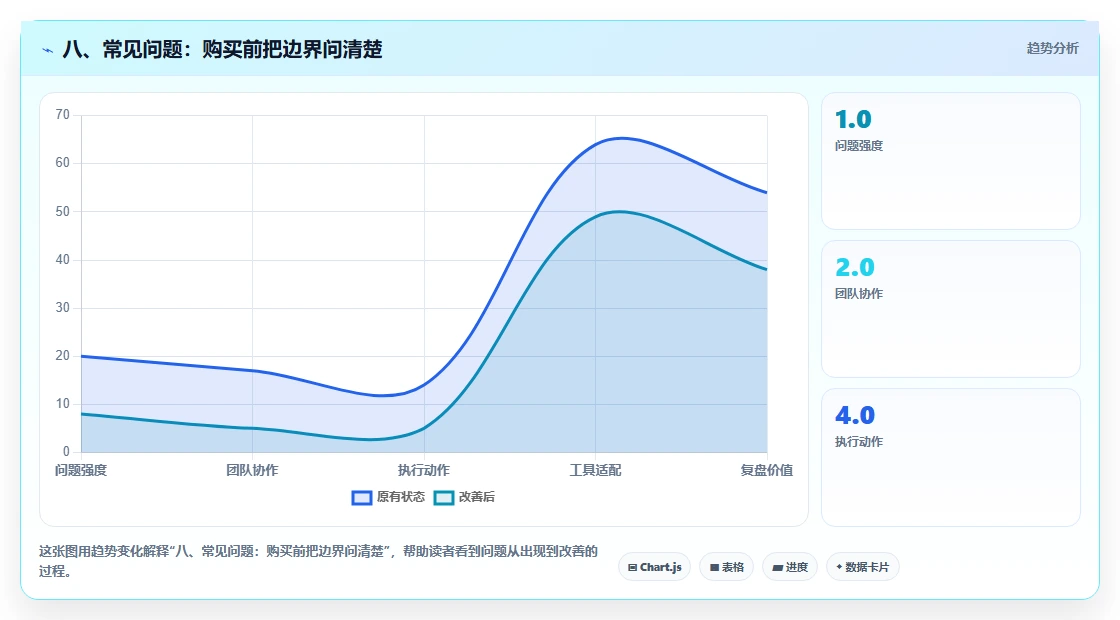
Task: Open the 1.0 问题强度 stat card
Action: (951, 161)
